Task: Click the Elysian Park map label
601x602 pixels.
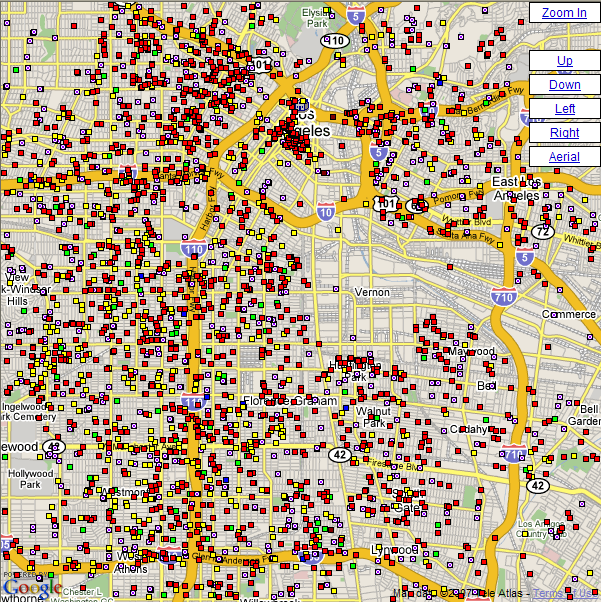Action: pyautogui.click(x=316, y=18)
